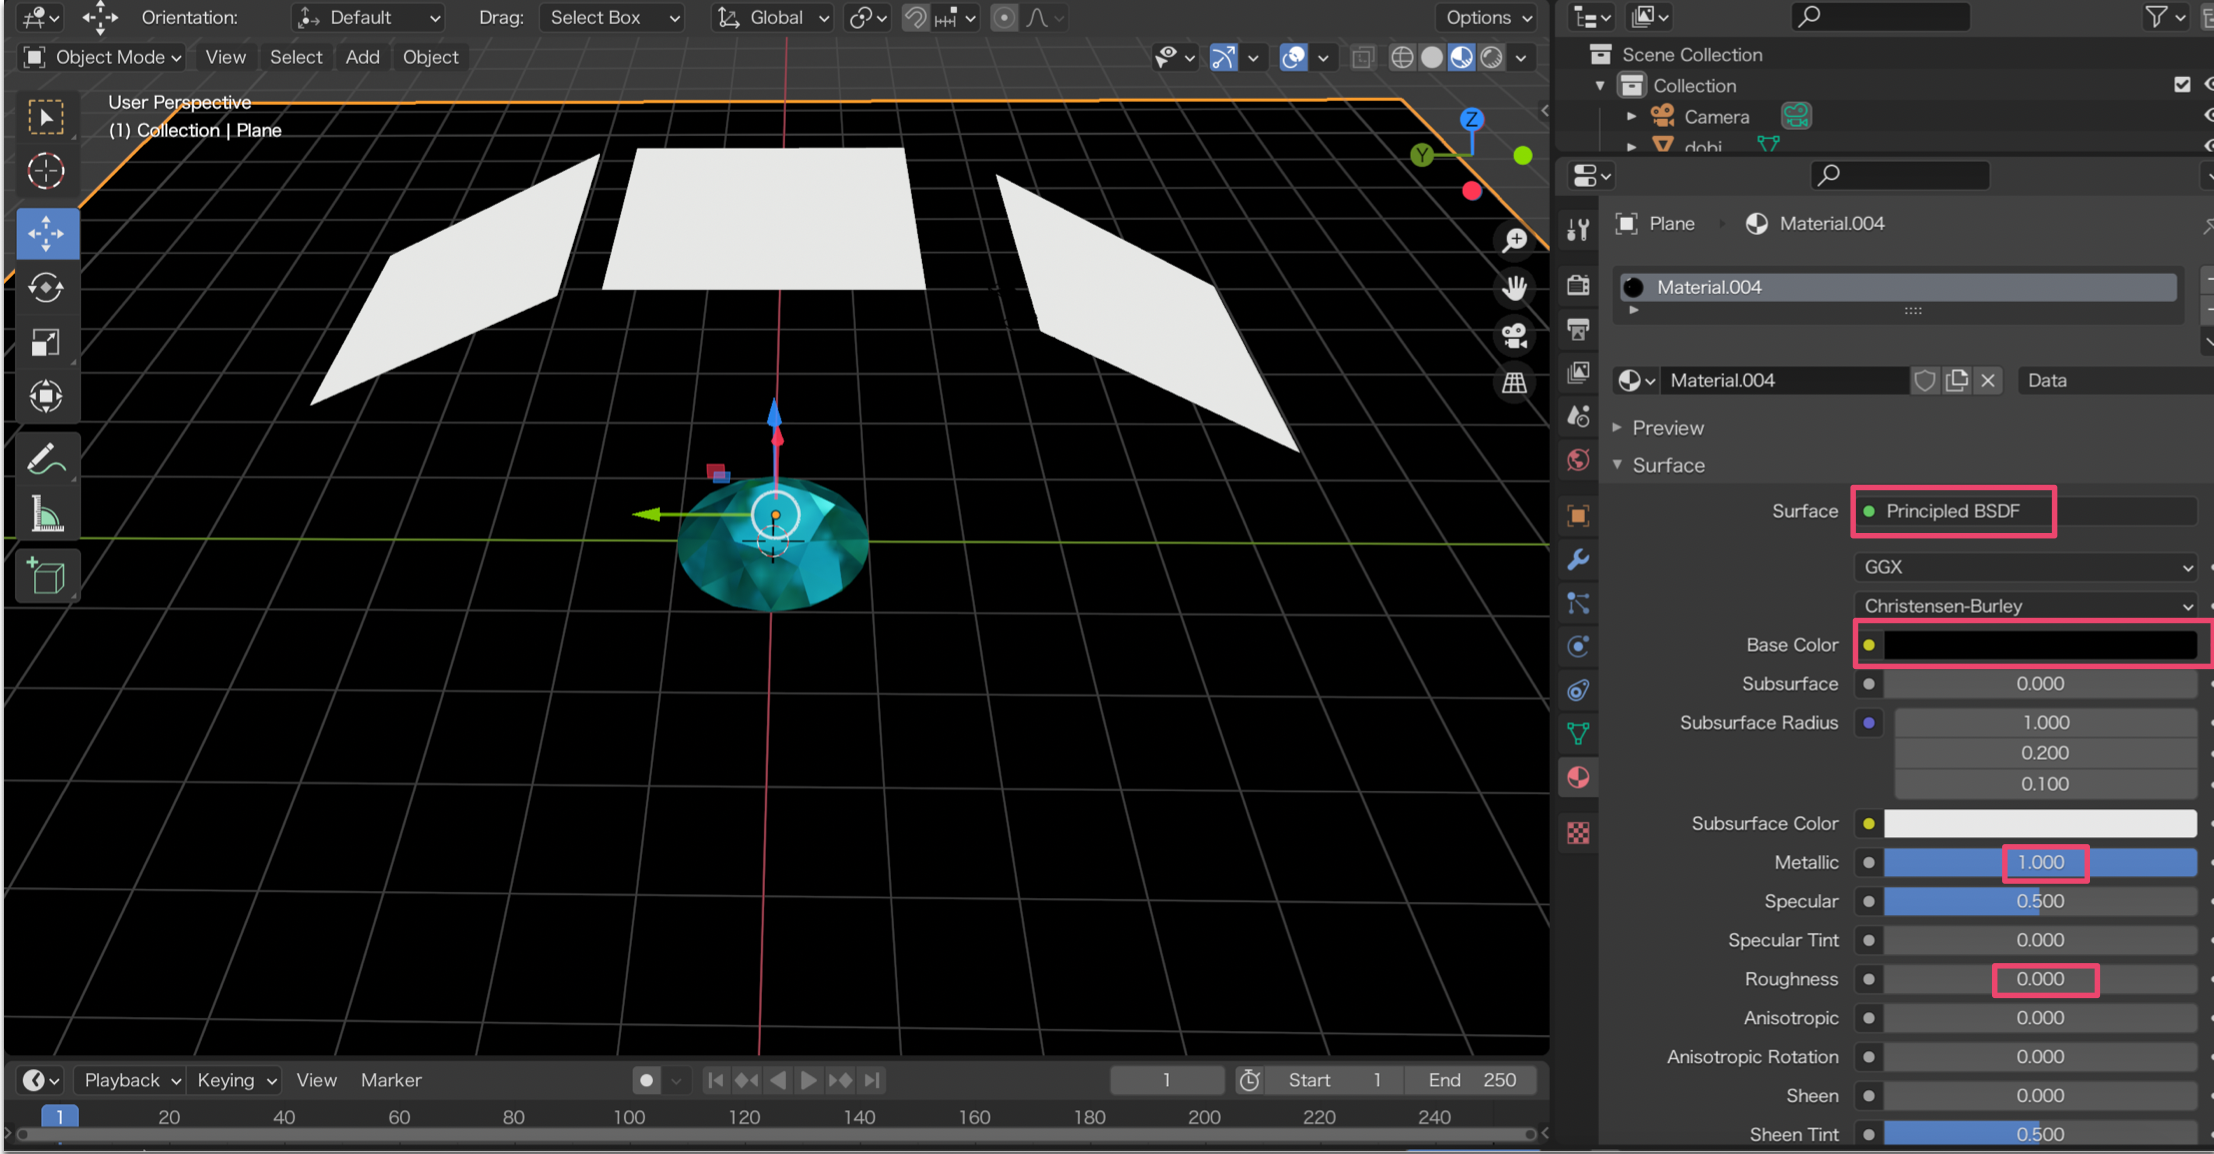Expand the Preview panel
2214x1154 pixels.
click(1666, 428)
